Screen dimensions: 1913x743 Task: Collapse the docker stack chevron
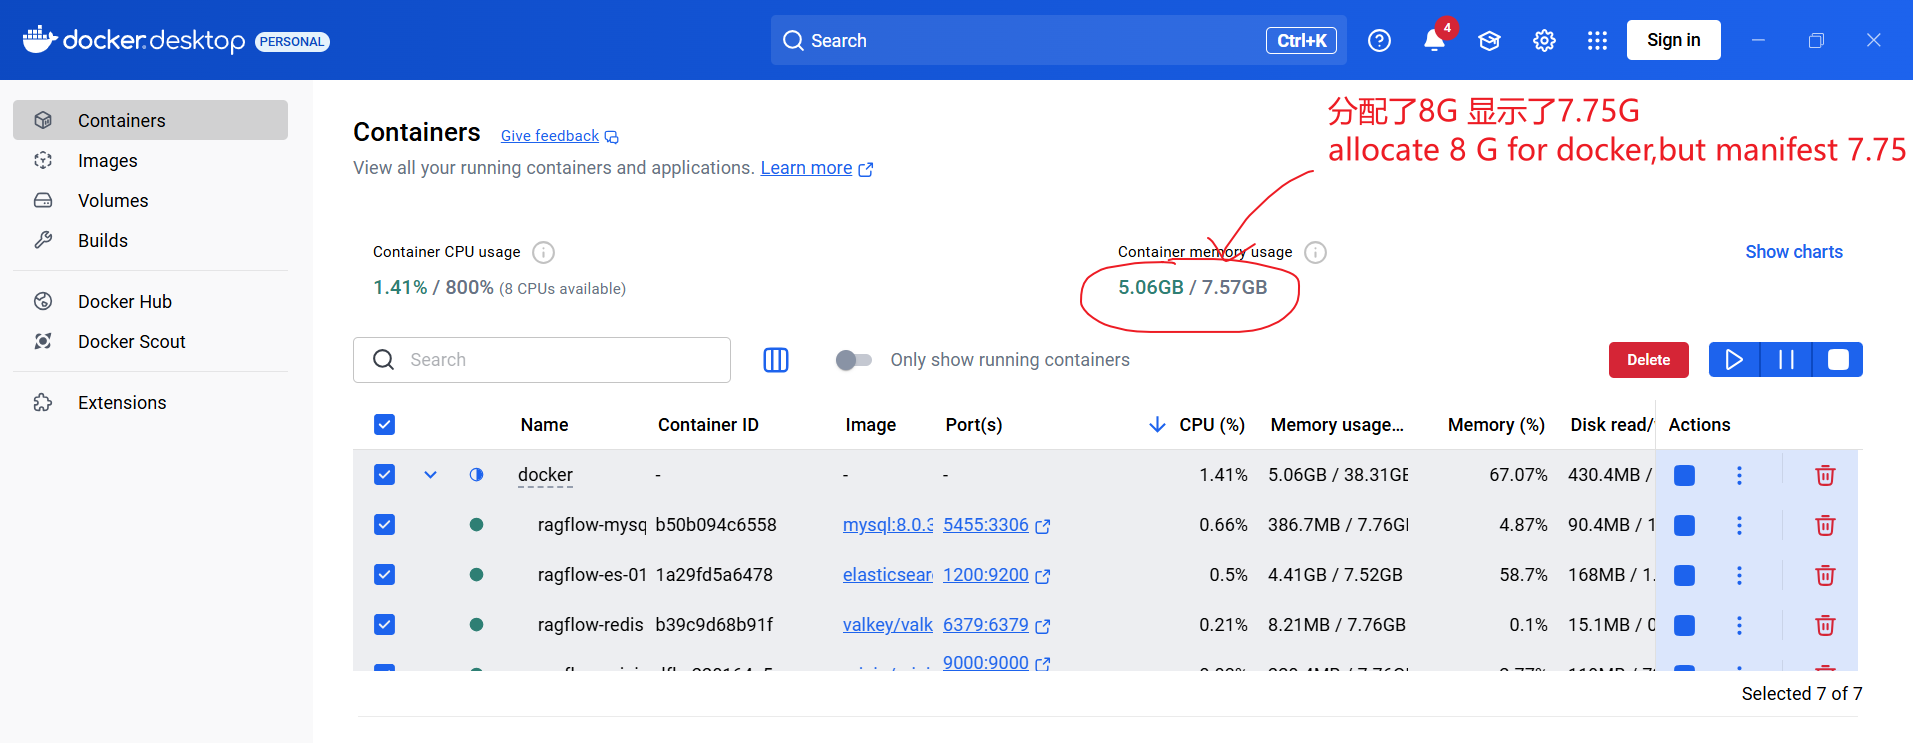430,475
